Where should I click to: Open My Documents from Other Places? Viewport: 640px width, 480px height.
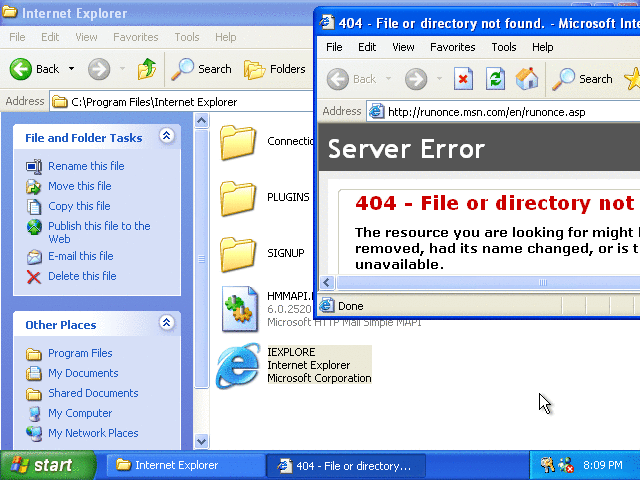(x=83, y=373)
